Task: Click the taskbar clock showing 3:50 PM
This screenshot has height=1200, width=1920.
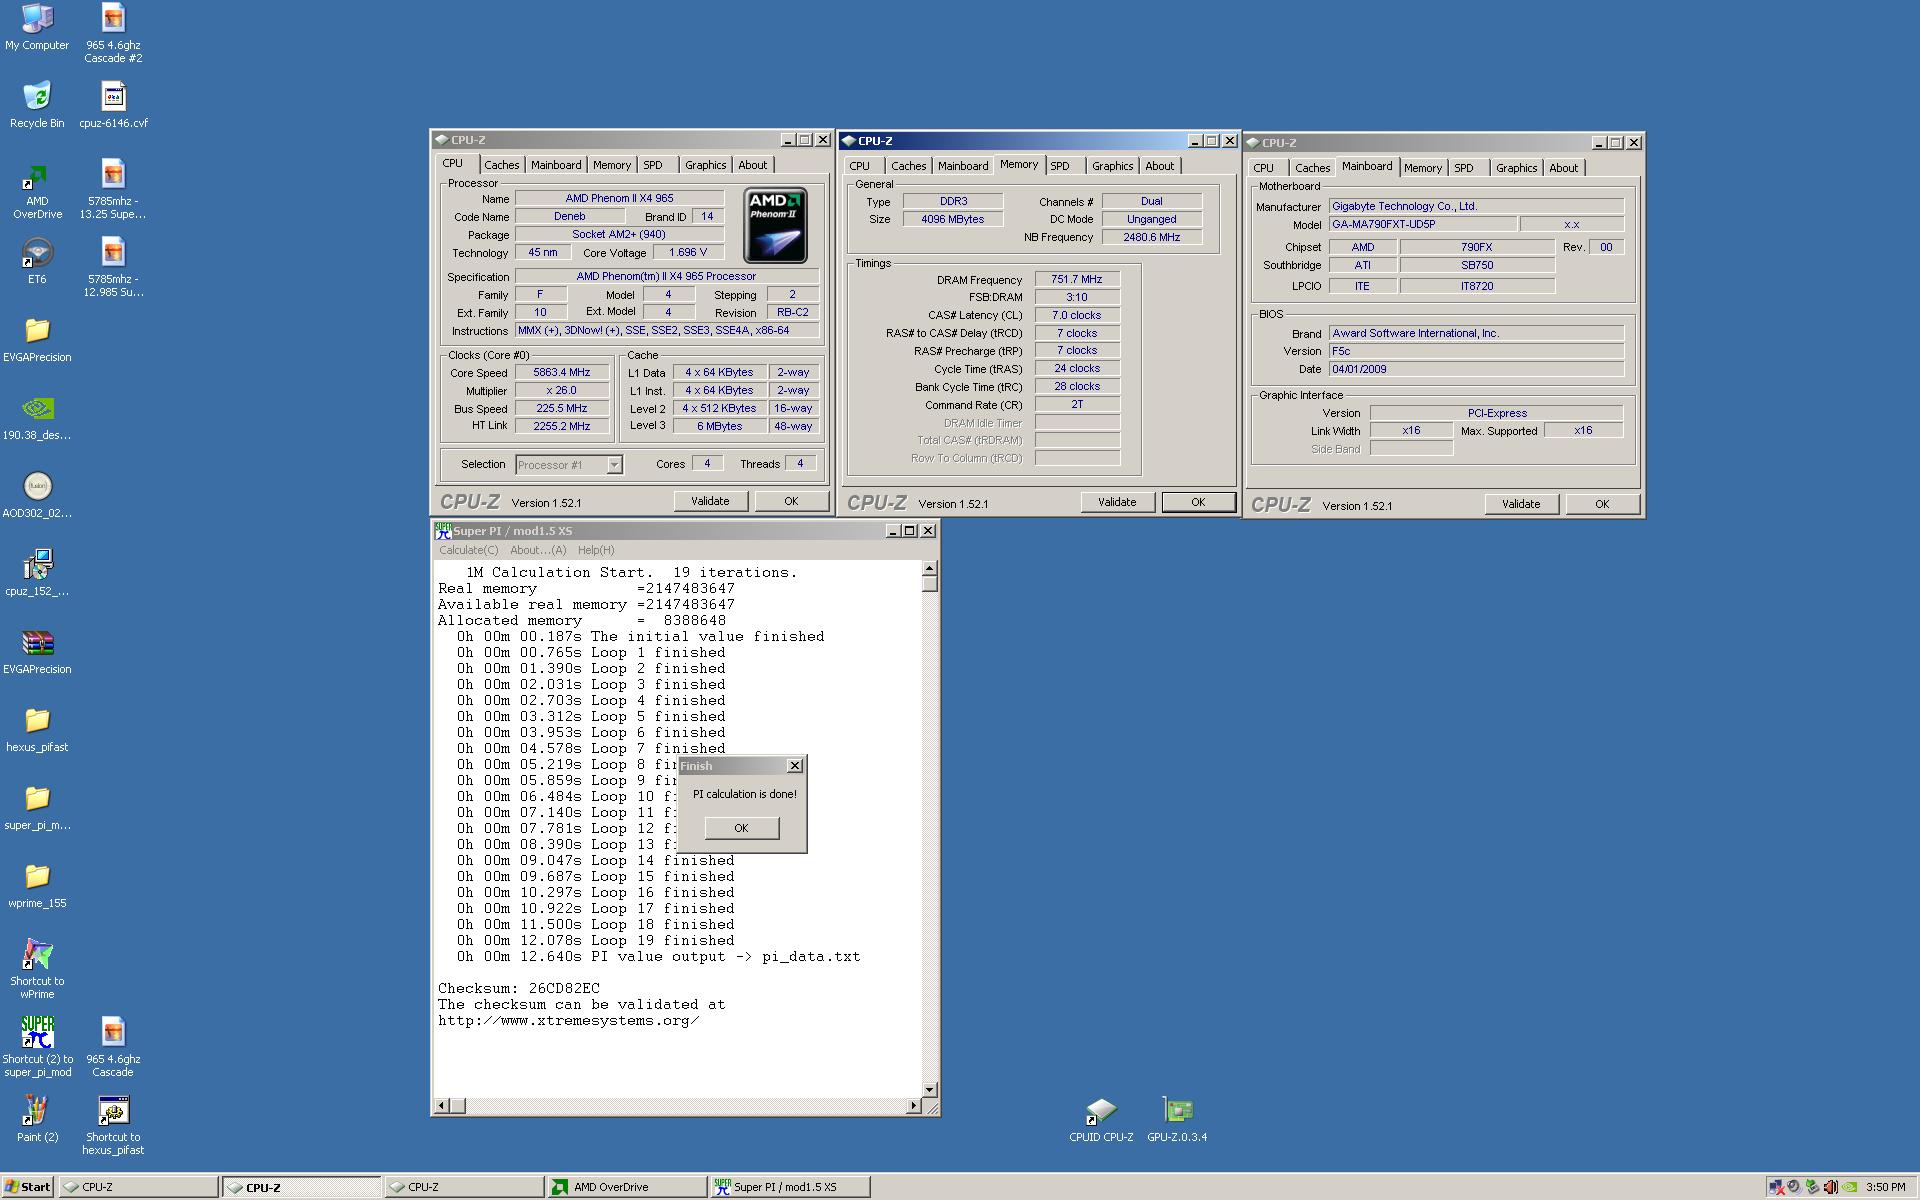Action: click(1886, 1187)
